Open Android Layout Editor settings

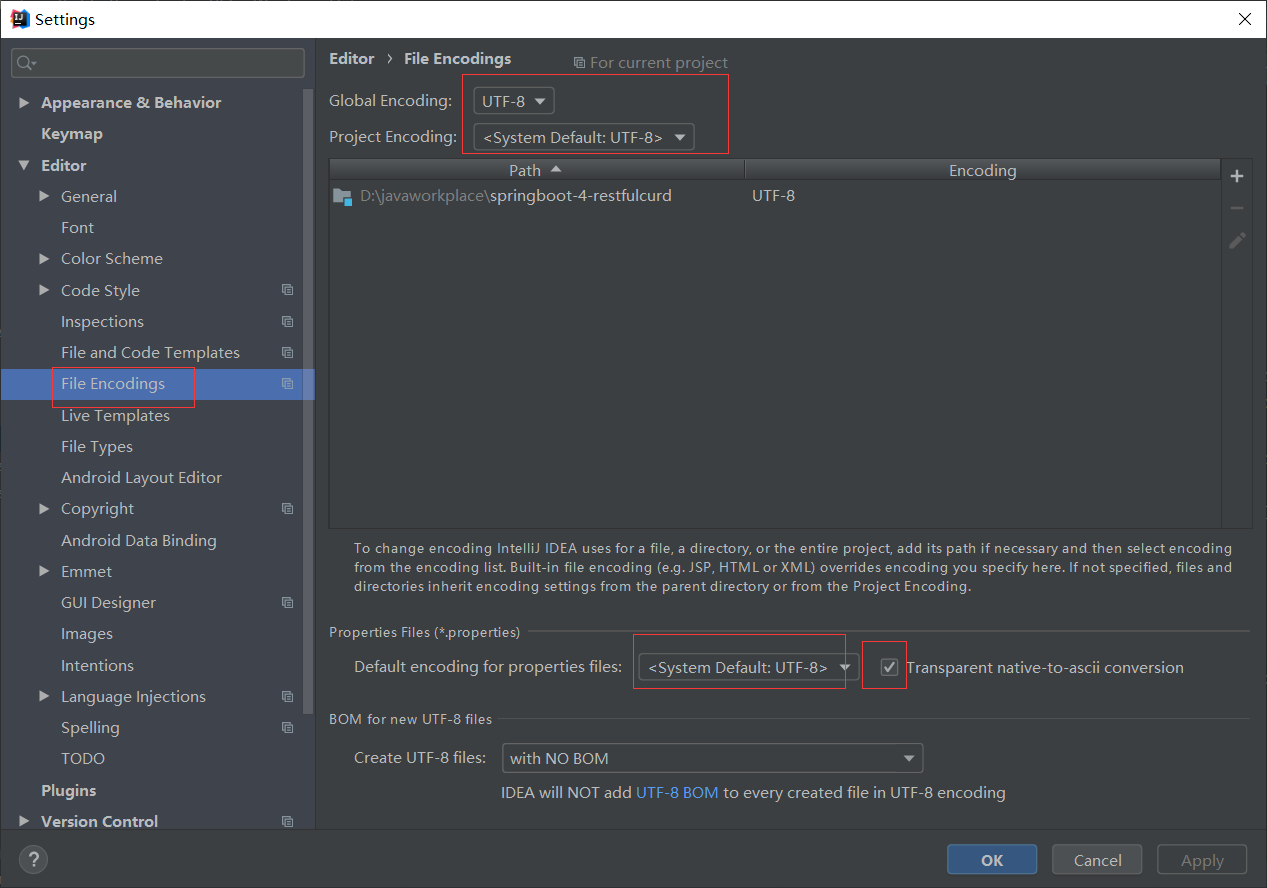coord(141,477)
